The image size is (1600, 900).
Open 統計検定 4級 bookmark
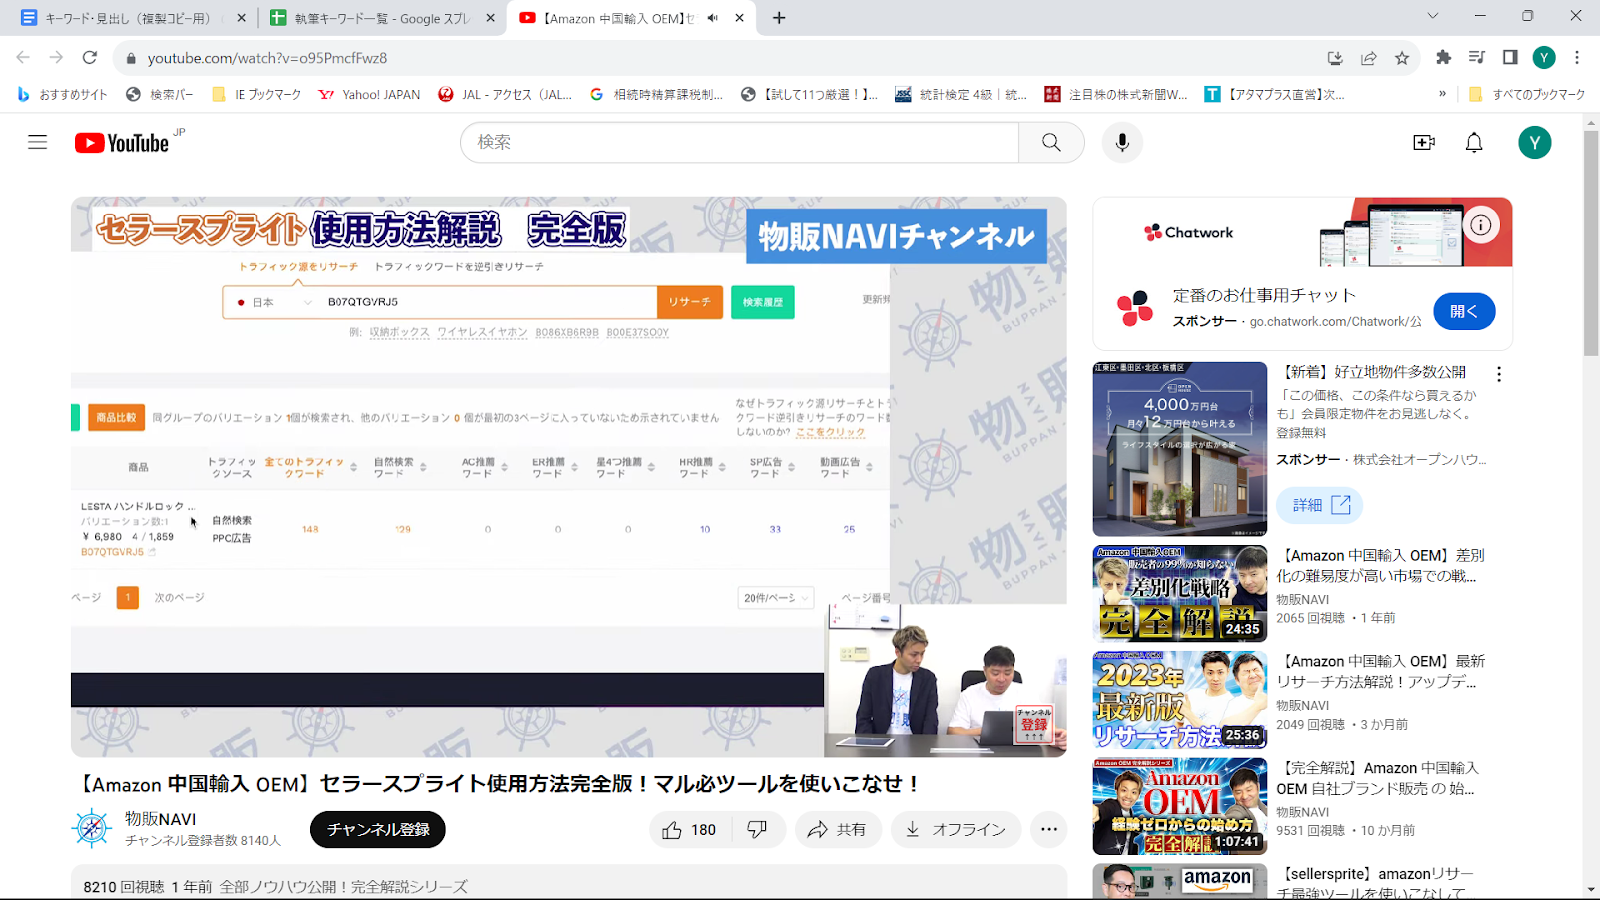[x=962, y=94]
